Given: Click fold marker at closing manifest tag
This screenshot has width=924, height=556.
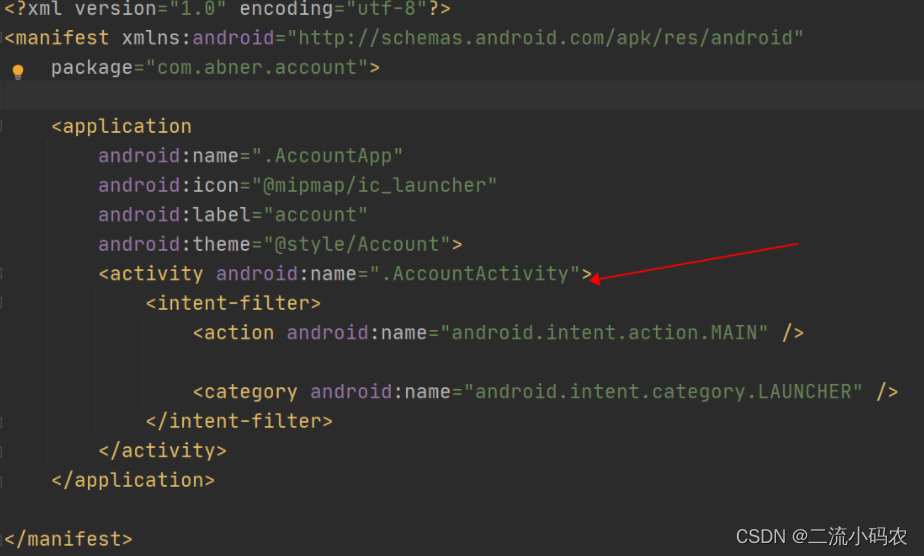Looking at the screenshot, I should click(2, 538).
